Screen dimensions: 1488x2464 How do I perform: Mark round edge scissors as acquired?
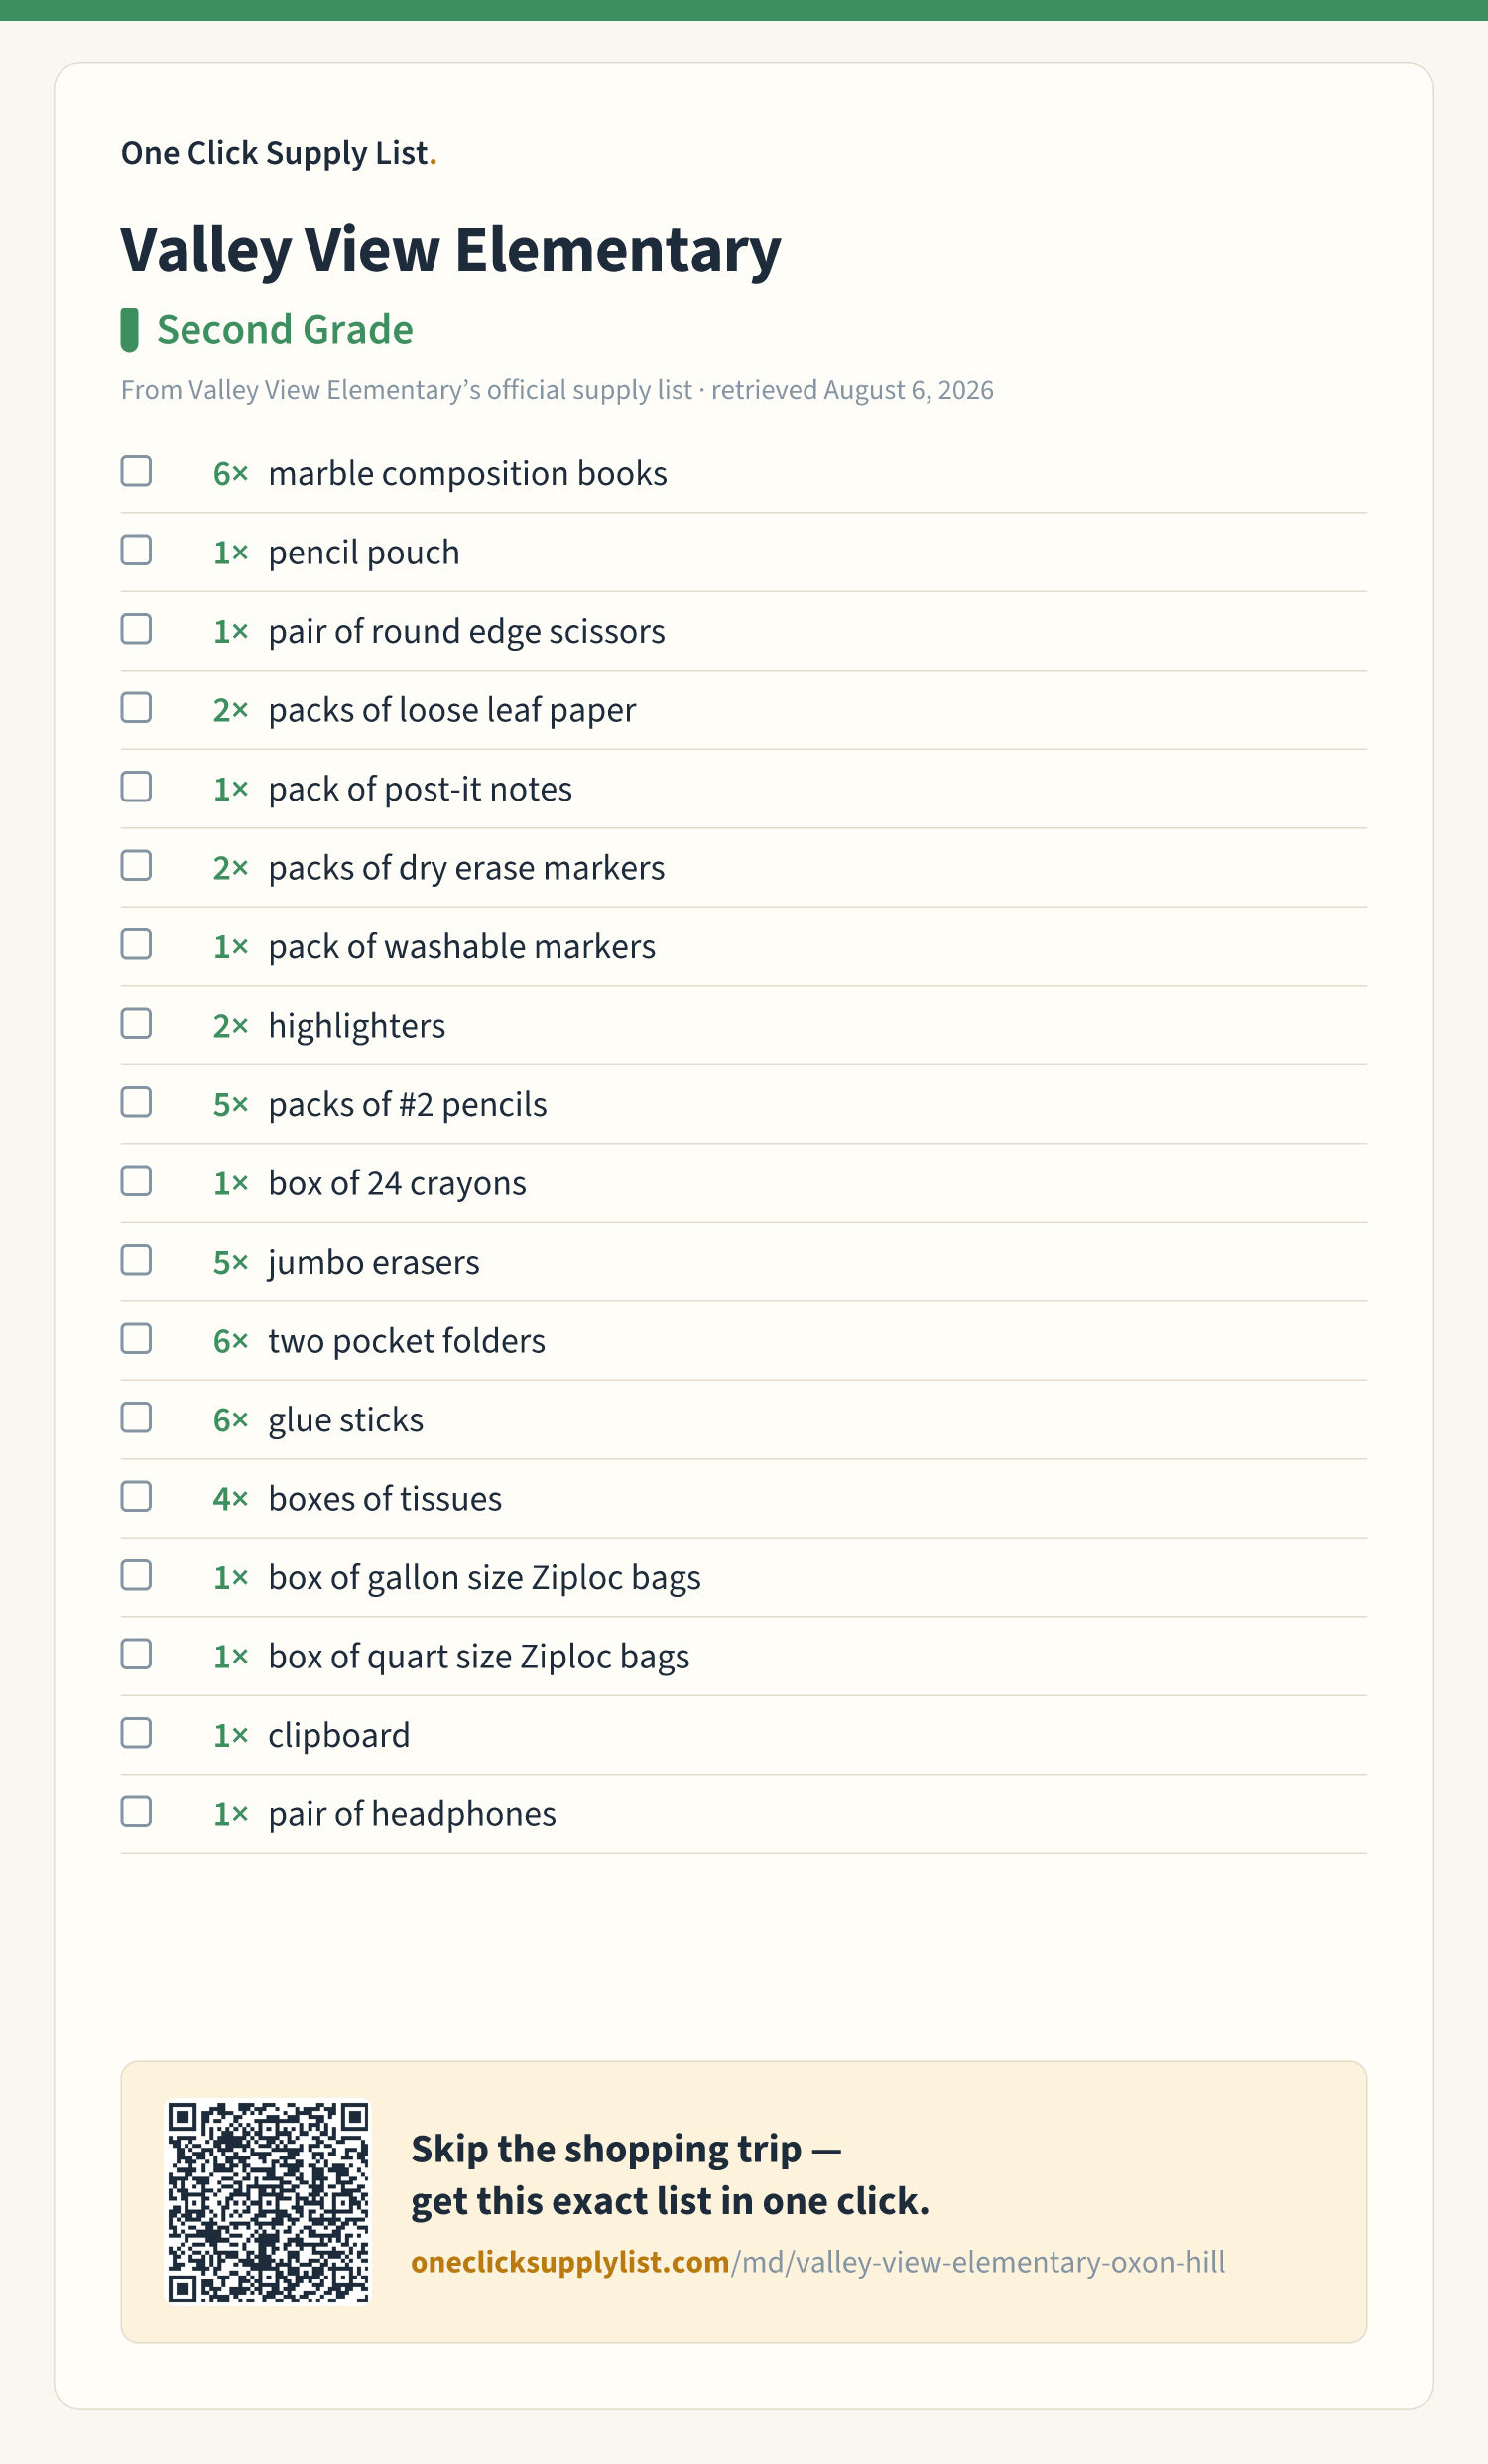pos(136,629)
